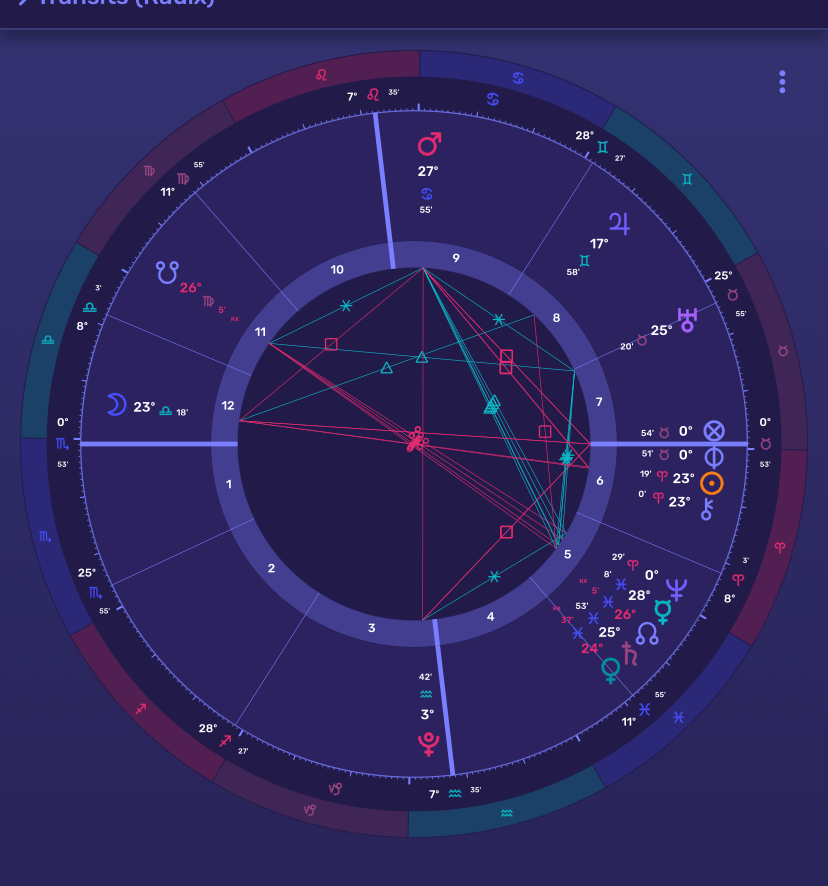Select the Aries sign on outer ring
Image resolution: width=828 pixels, height=886 pixels.
point(780,547)
